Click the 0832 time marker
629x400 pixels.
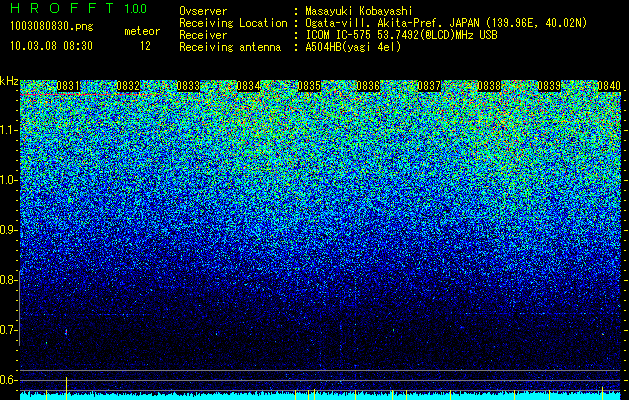pyautogui.click(x=128, y=86)
